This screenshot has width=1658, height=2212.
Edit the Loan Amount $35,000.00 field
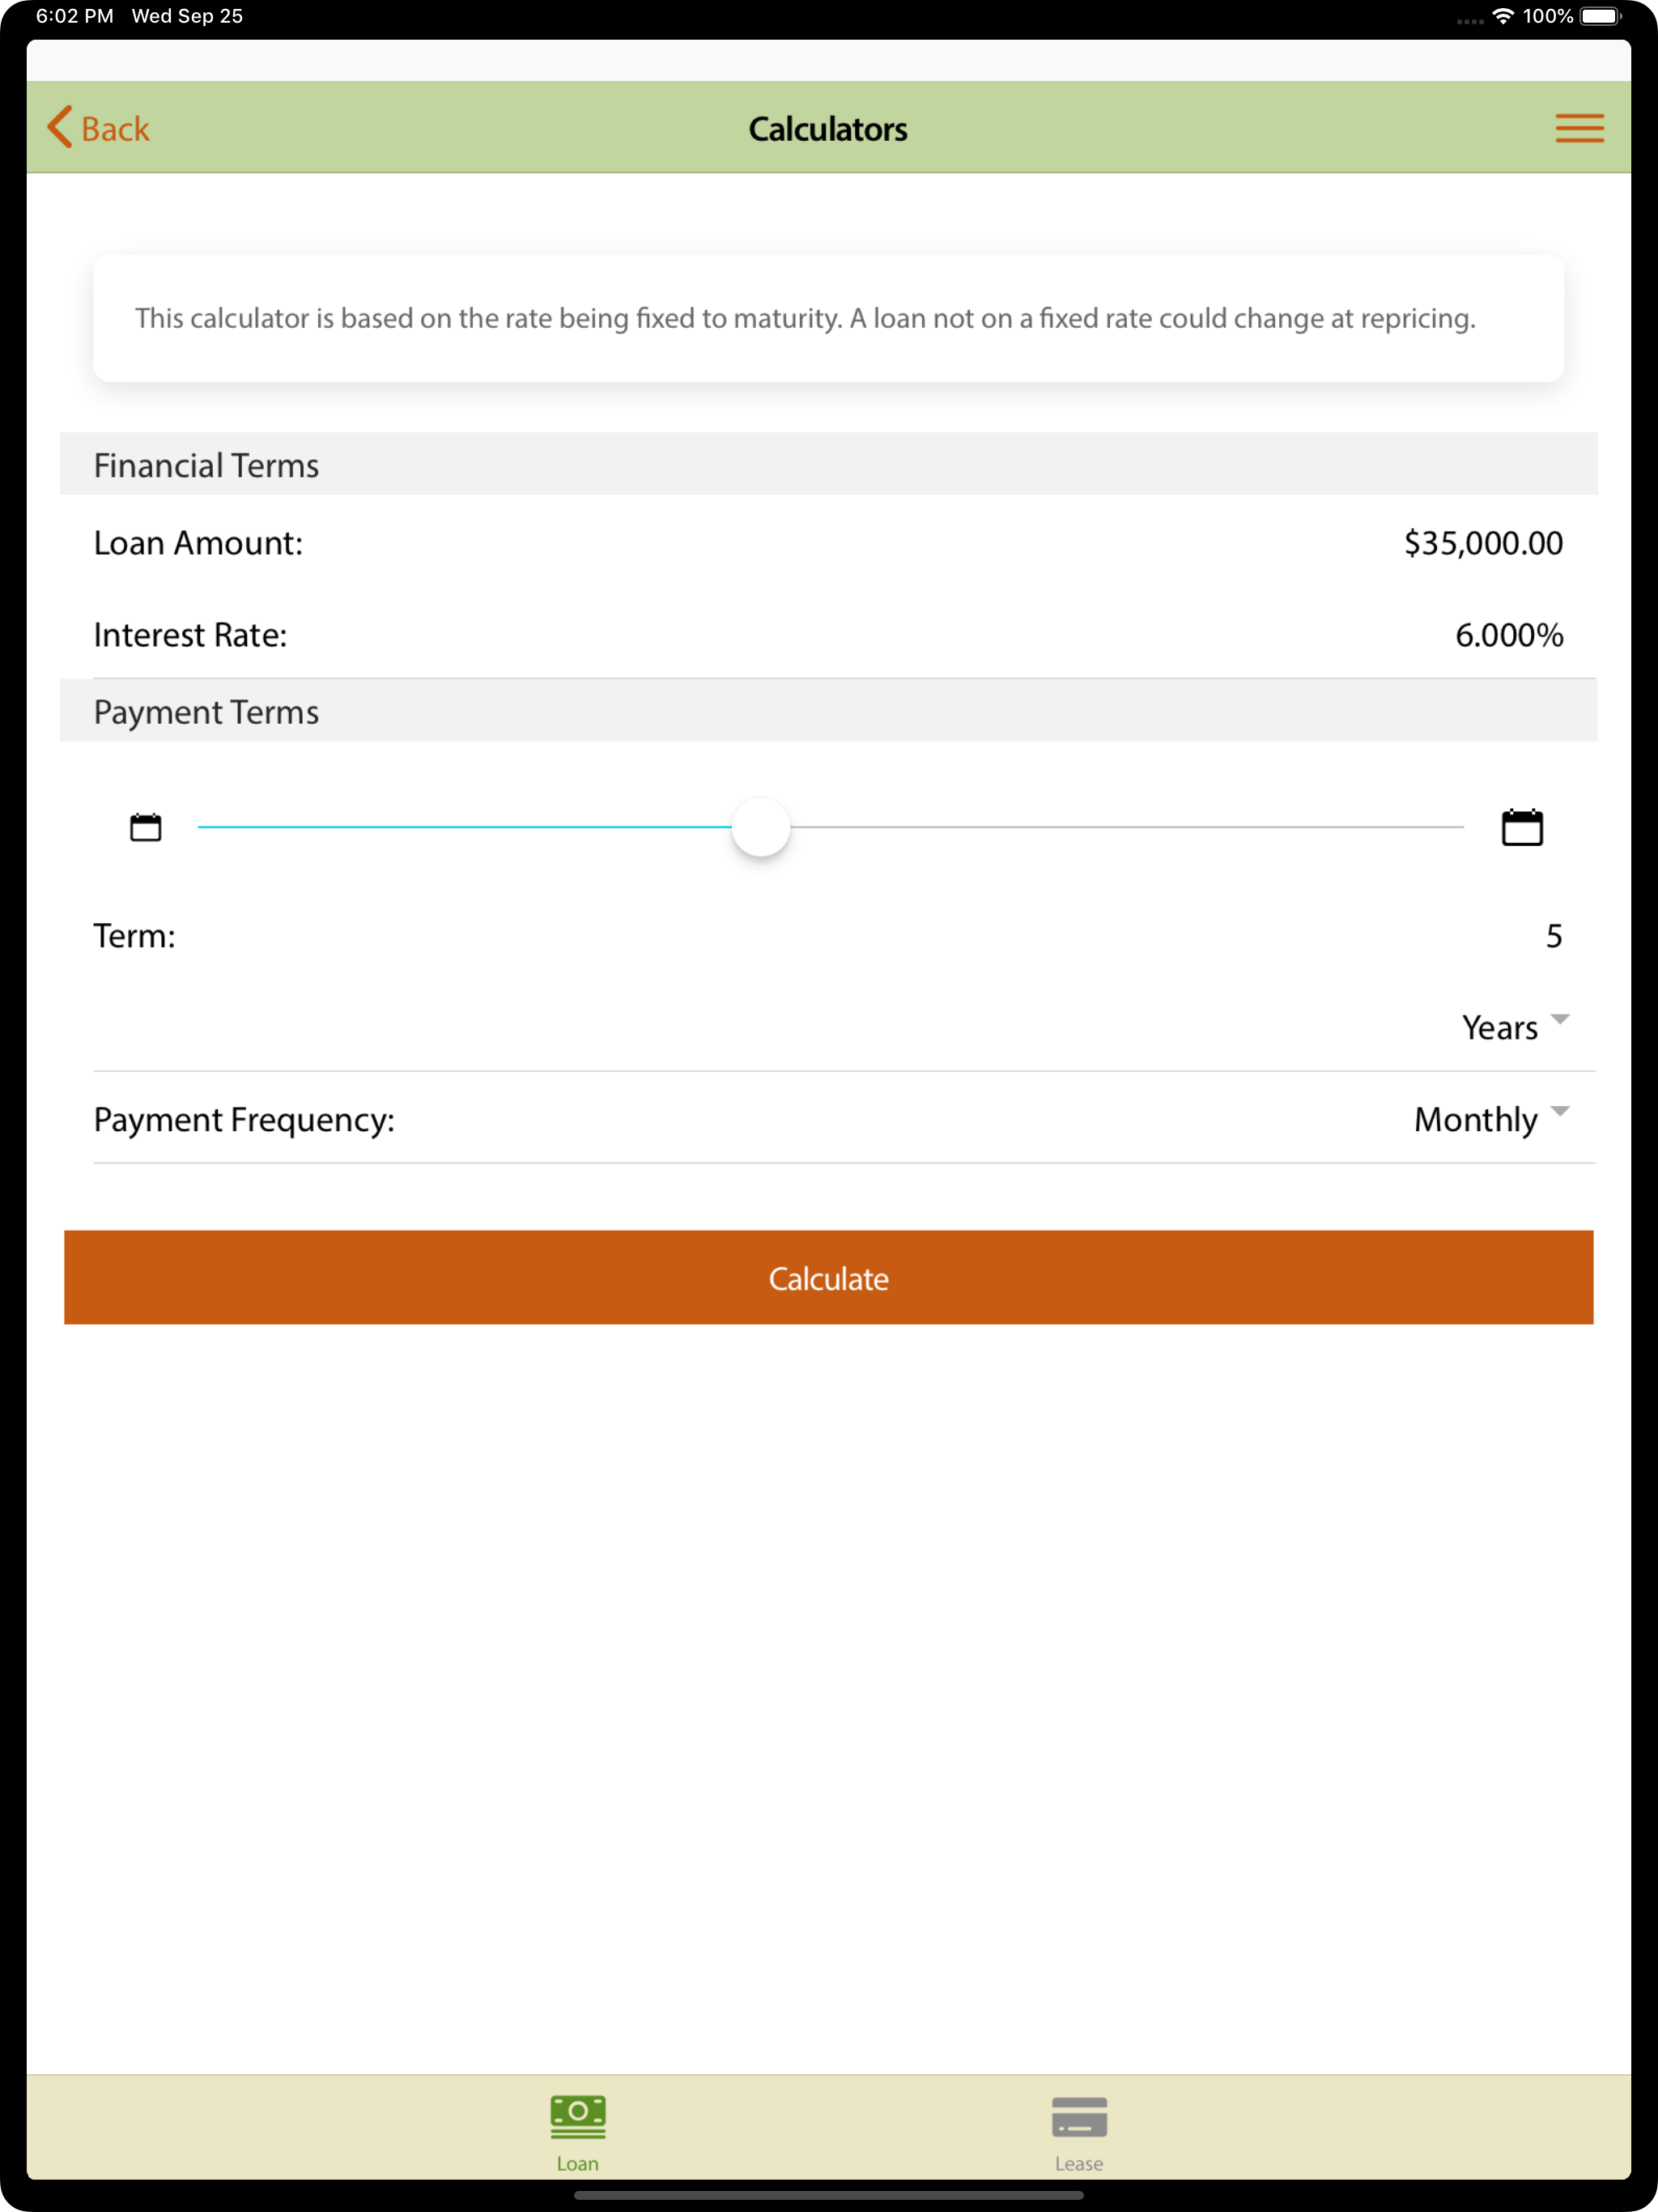1483,543
